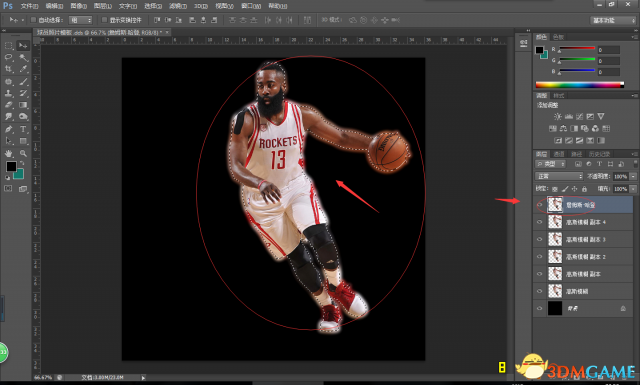The image size is (640, 385).
Task: Hide the 高斯模糊 副本 3 layer
Action: click(x=540, y=239)
